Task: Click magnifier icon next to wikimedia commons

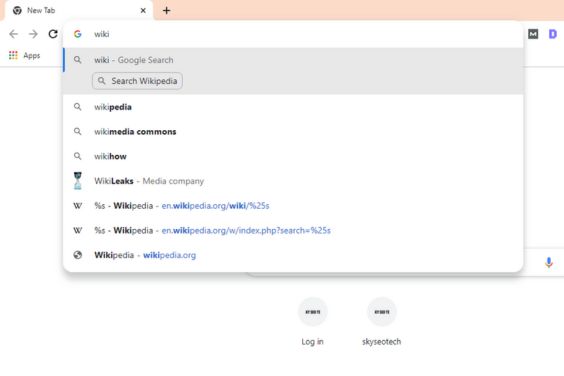Action: tap(77, 132)
